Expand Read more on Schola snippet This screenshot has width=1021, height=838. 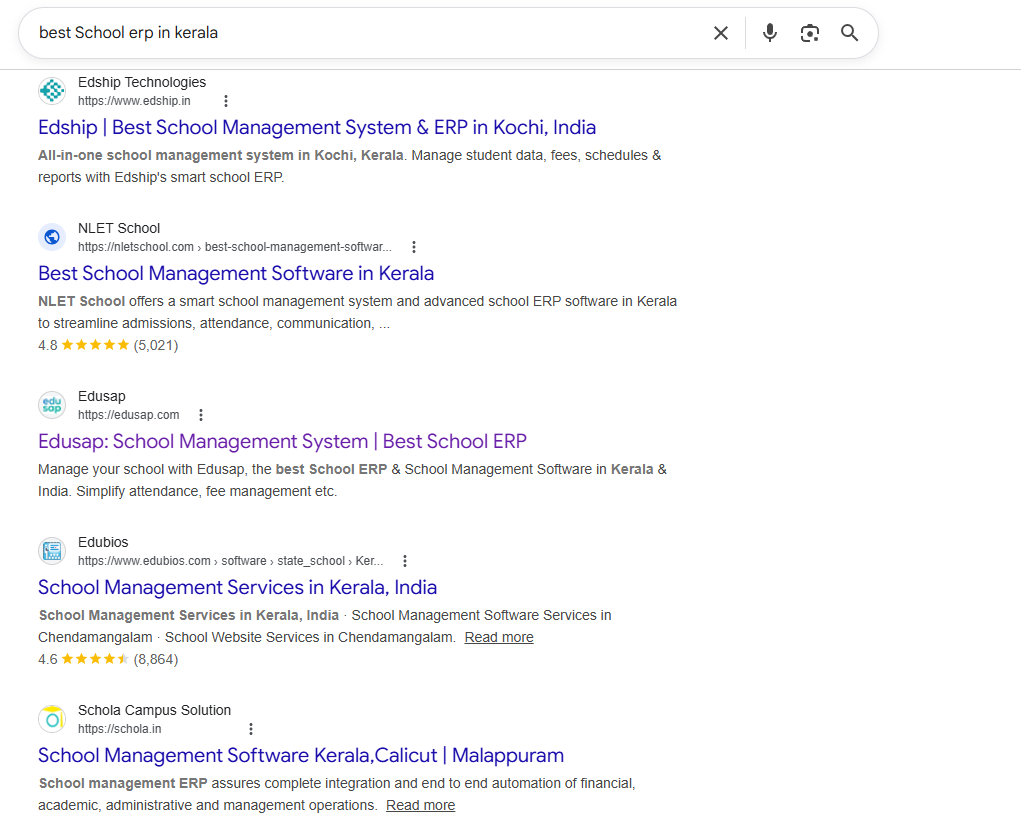coord(420,805)
